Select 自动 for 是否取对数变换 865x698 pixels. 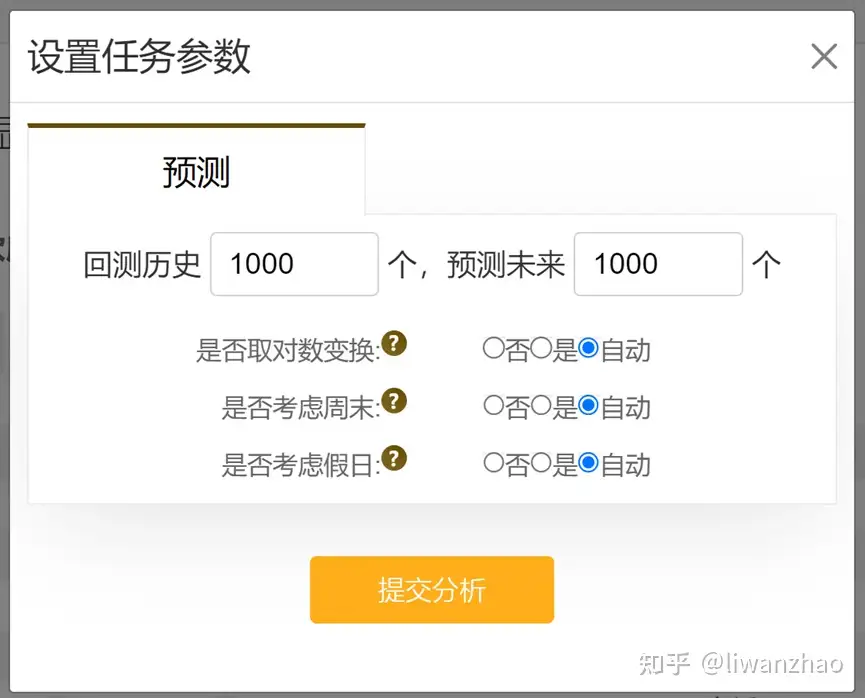coord(589,349)
